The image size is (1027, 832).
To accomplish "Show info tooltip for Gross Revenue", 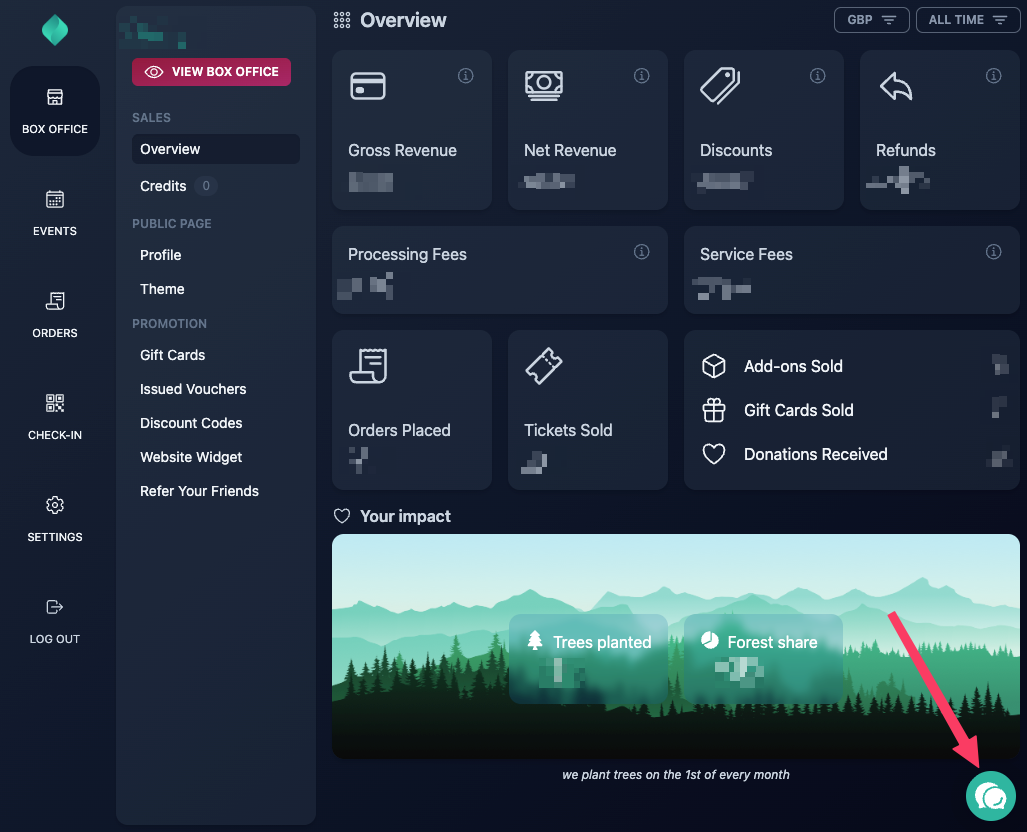I will 466,75.
